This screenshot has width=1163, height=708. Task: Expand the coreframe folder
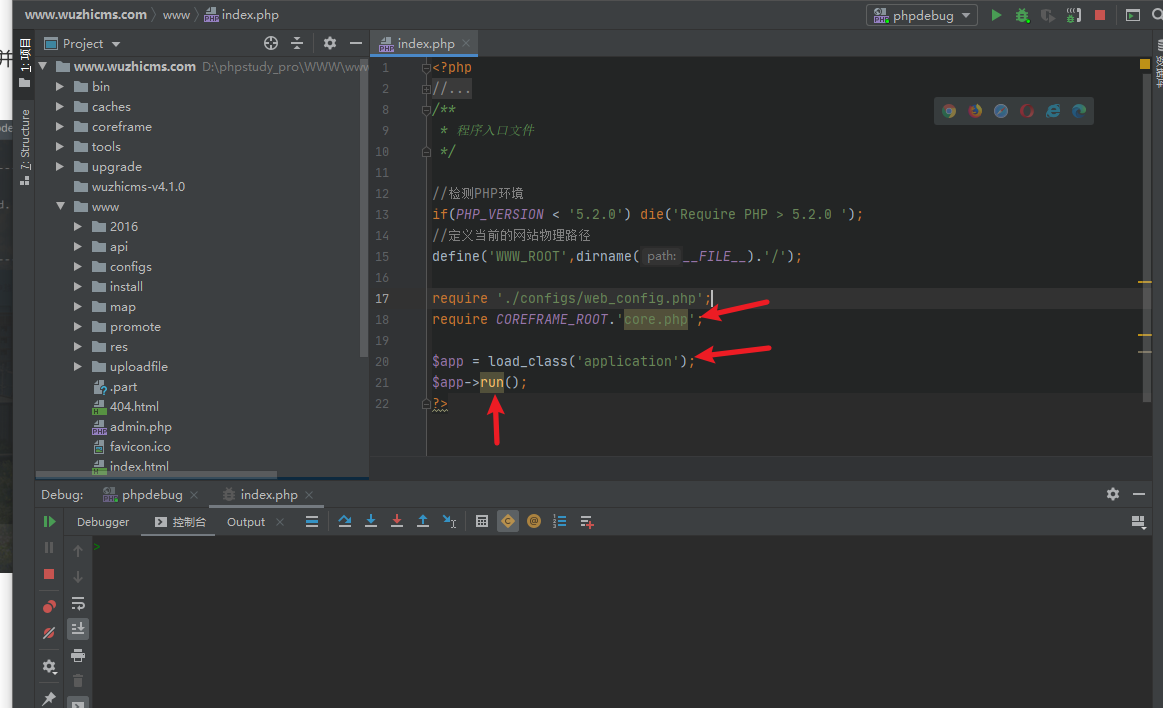60,127
